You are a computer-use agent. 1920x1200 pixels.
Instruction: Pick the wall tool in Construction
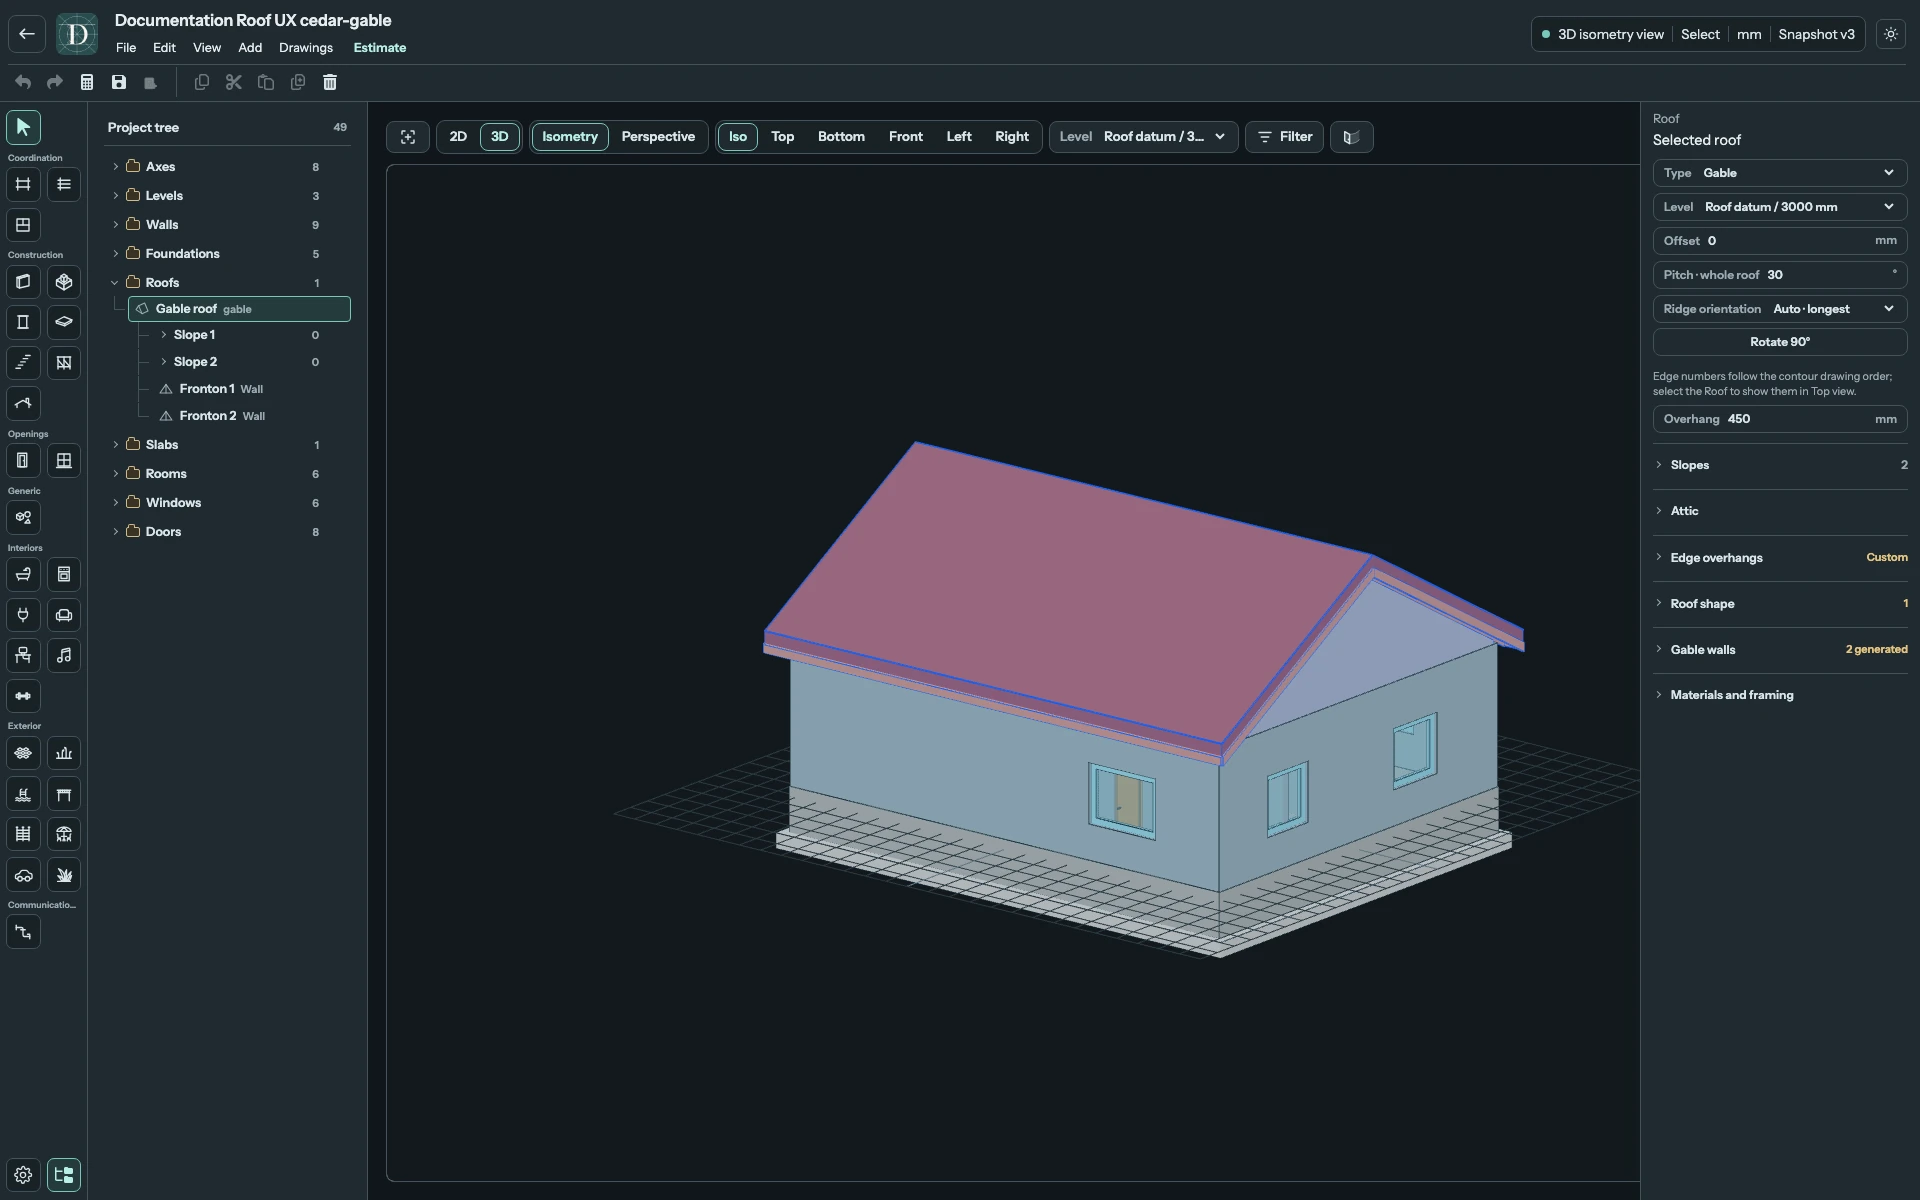[23, 282]
